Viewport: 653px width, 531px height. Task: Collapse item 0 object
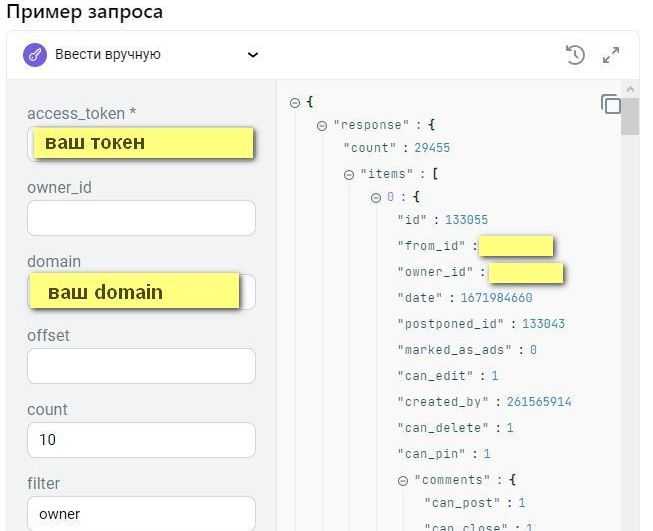[376, 197]
